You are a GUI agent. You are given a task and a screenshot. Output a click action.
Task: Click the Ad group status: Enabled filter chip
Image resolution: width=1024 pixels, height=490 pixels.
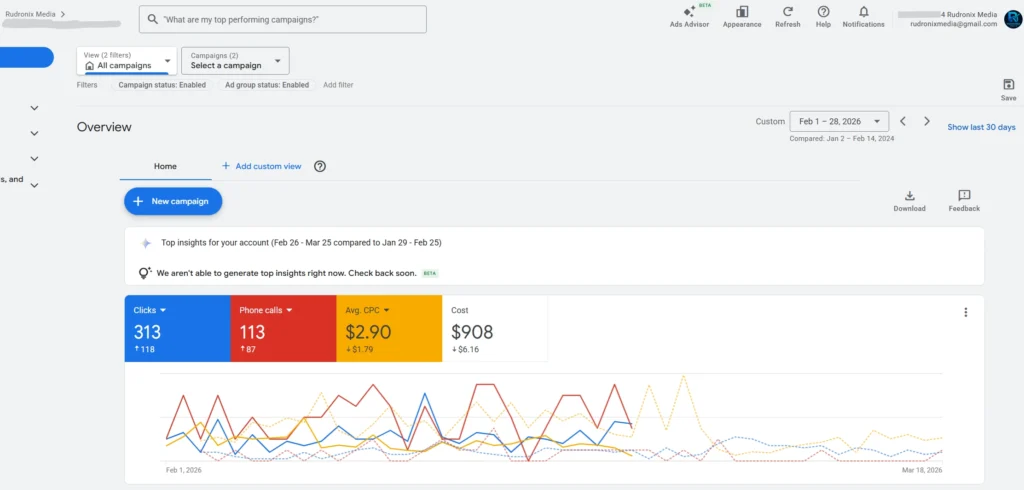click(x=267, y=85)
